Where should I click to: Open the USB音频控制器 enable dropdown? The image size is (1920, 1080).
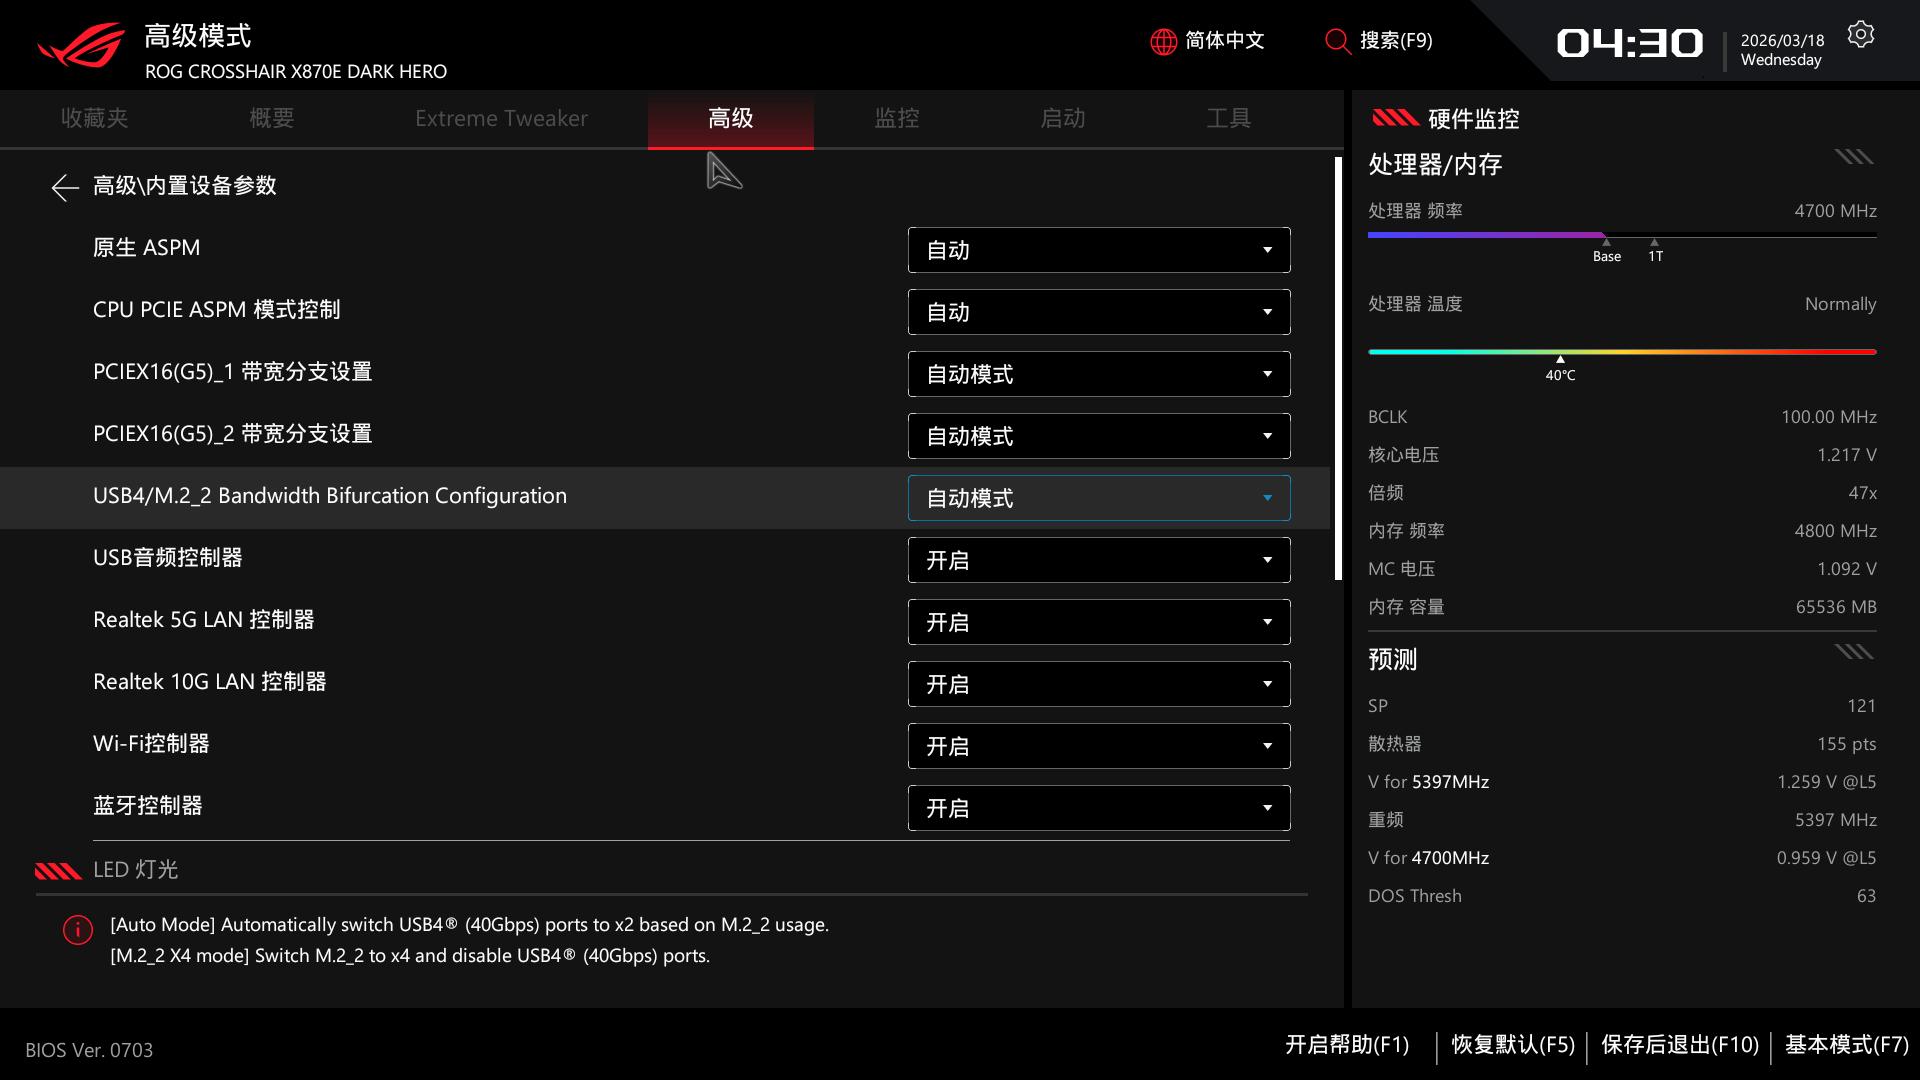point(1098,560)
